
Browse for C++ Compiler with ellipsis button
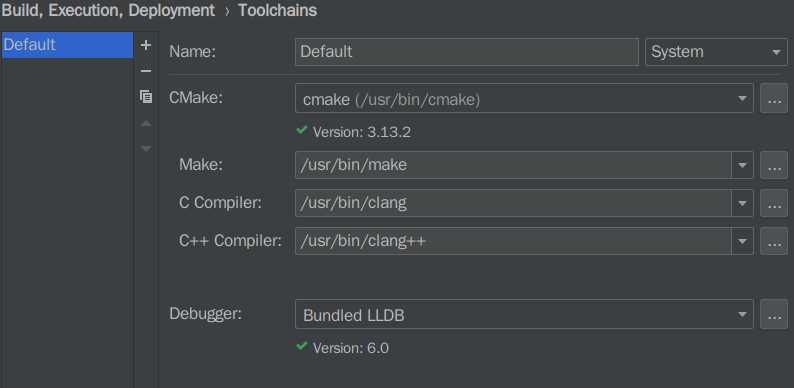point(774,241)
